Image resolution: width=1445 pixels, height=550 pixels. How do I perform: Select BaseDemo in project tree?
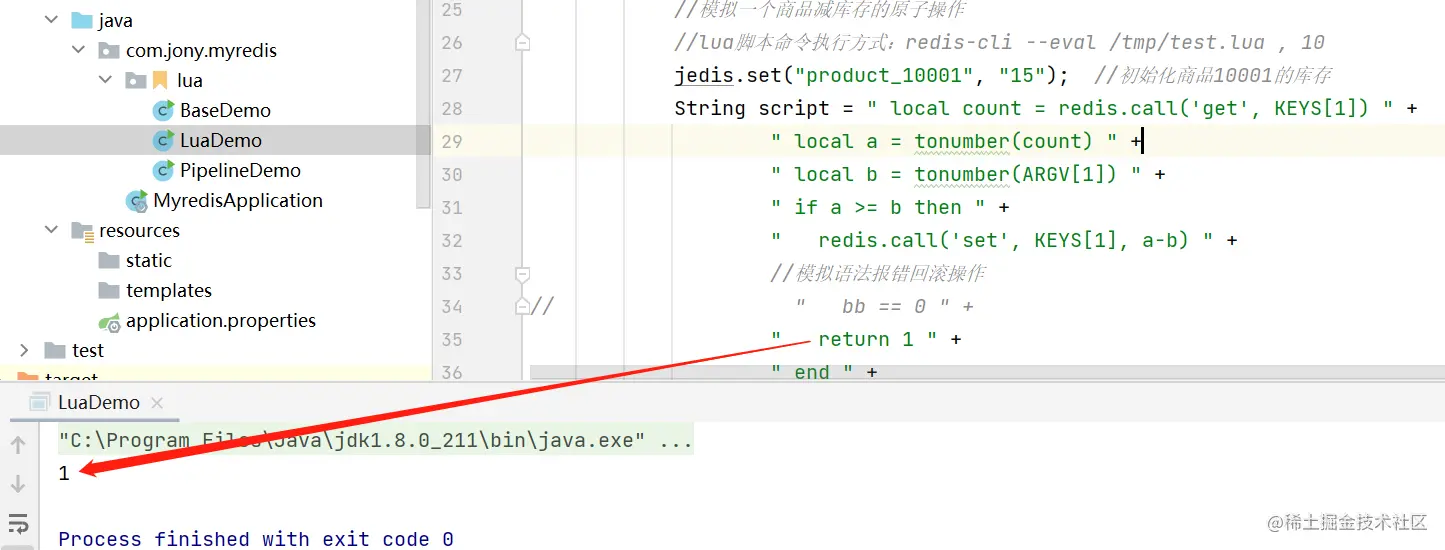(x=225, y=110)
